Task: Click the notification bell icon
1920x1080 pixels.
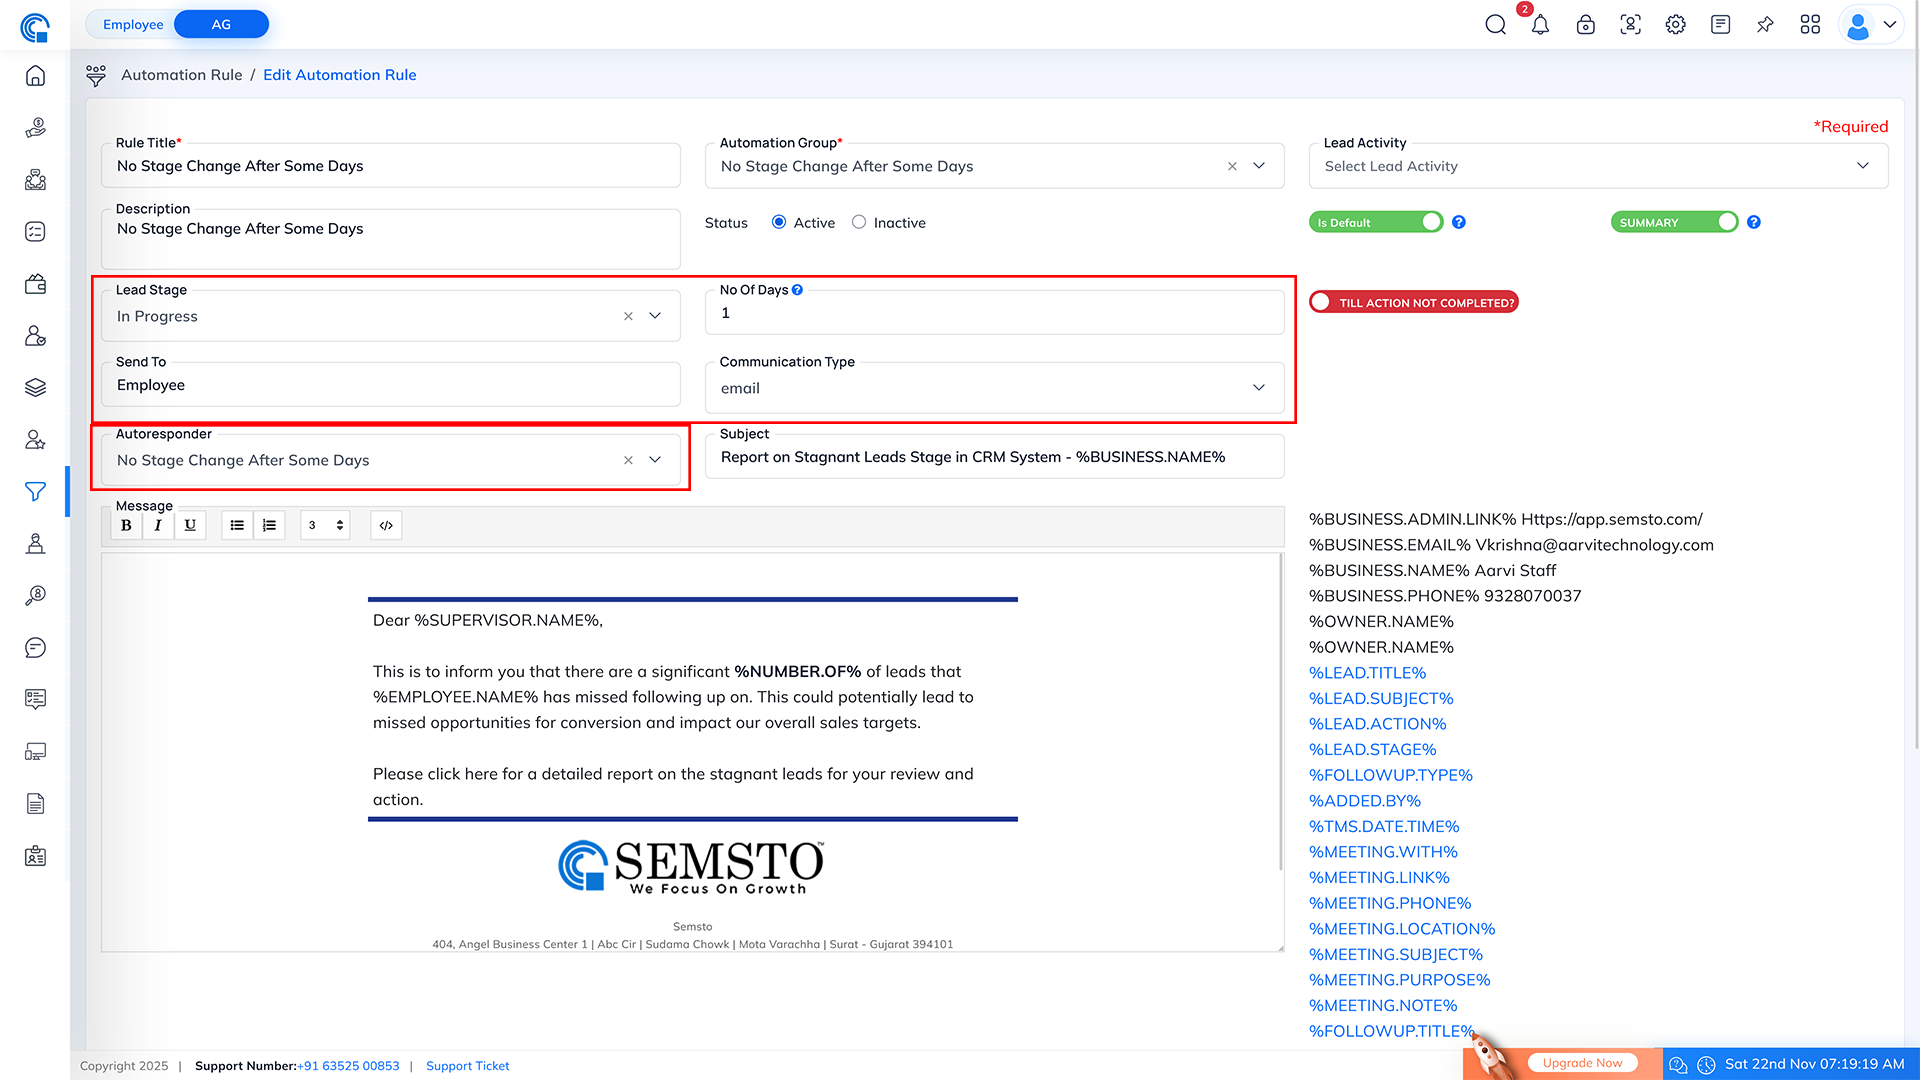Action: (x=1540, y=25)
